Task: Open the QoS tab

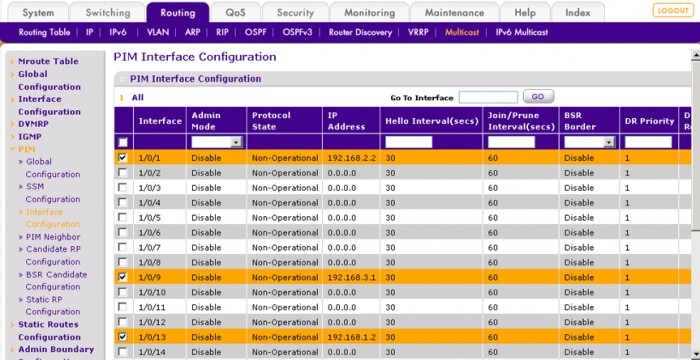Action: 235,13
